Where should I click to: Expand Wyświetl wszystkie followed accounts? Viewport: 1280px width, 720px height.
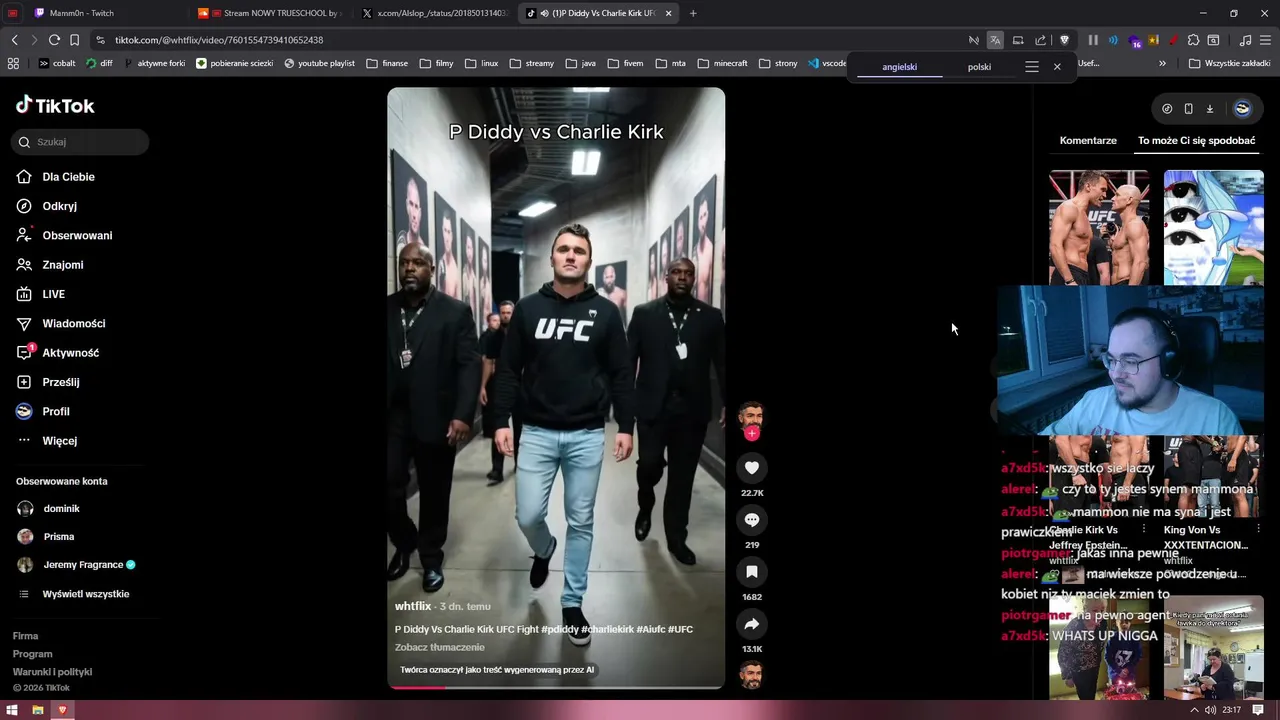74,594
